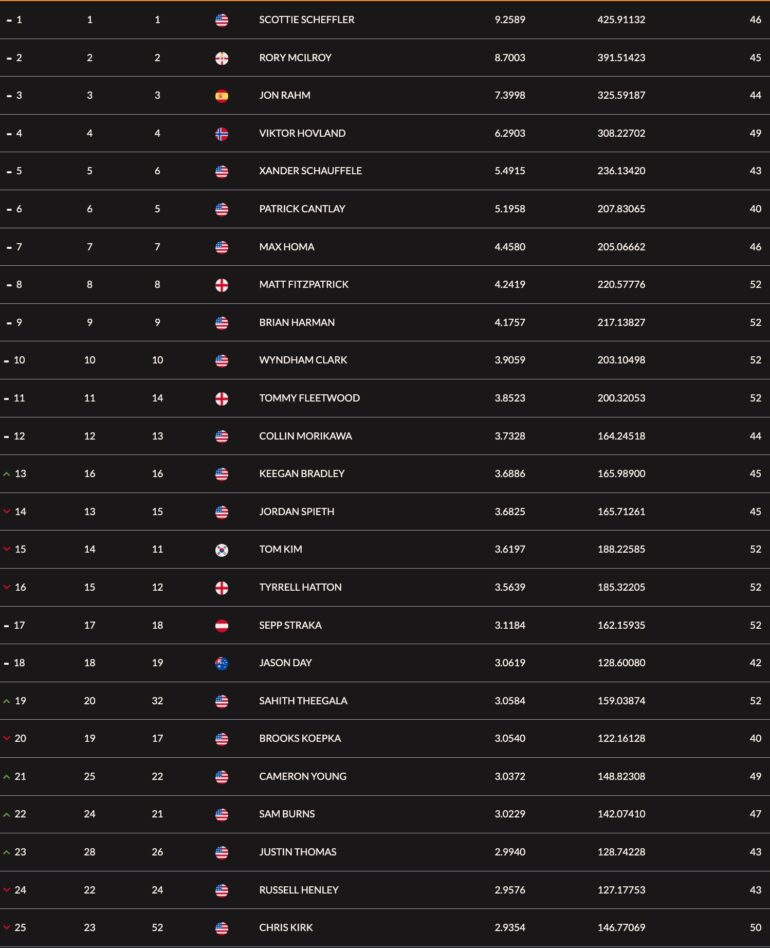Viewport: 770px width, 948px height.
Task: Click the South Korea flag beside Tom Kim
Action: pyautogui.click(x=222, y=550)
